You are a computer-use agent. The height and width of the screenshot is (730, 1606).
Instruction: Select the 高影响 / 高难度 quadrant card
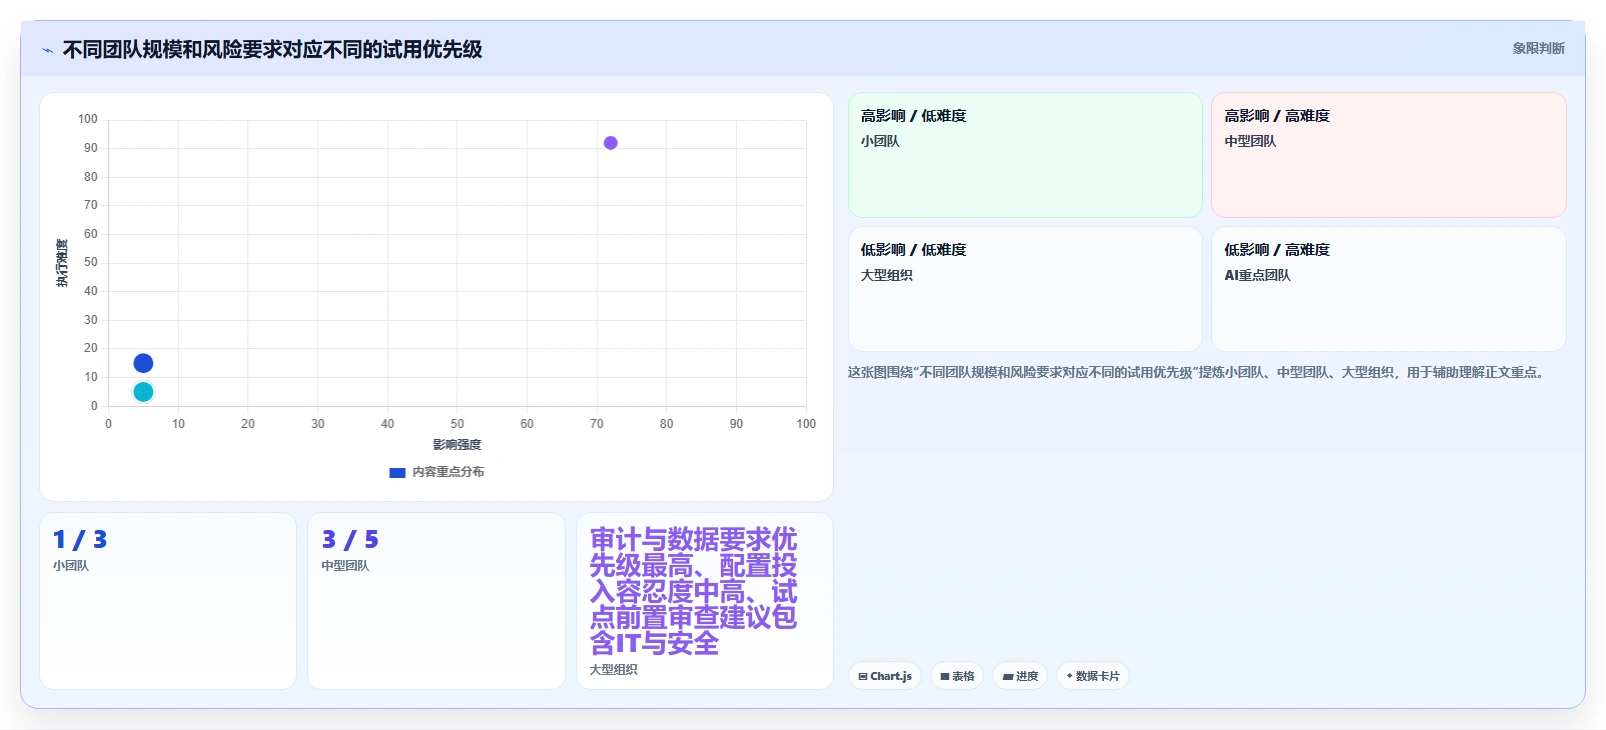1388,155
